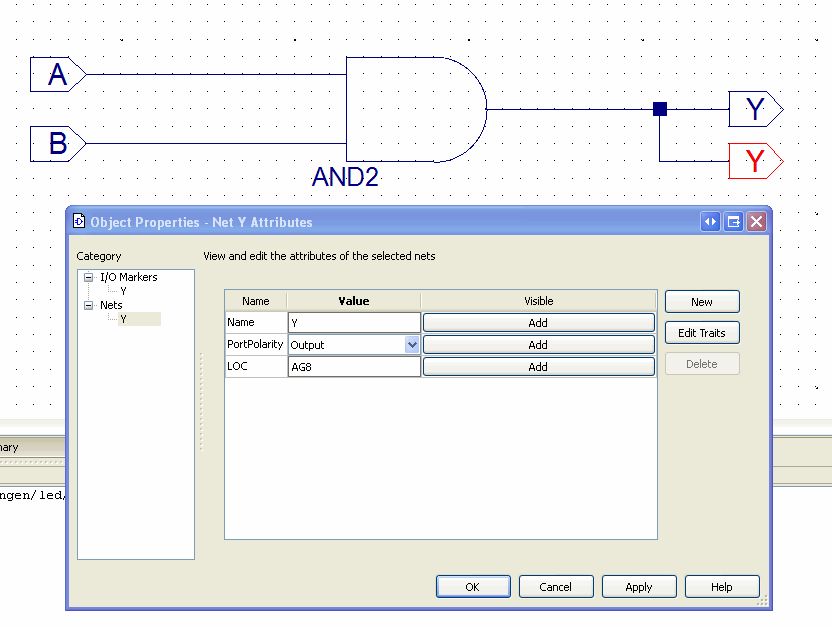This screenshot has height=627, width=832.
Task: Click Add button for the LOC row
Action: click(x=538, y=367)
